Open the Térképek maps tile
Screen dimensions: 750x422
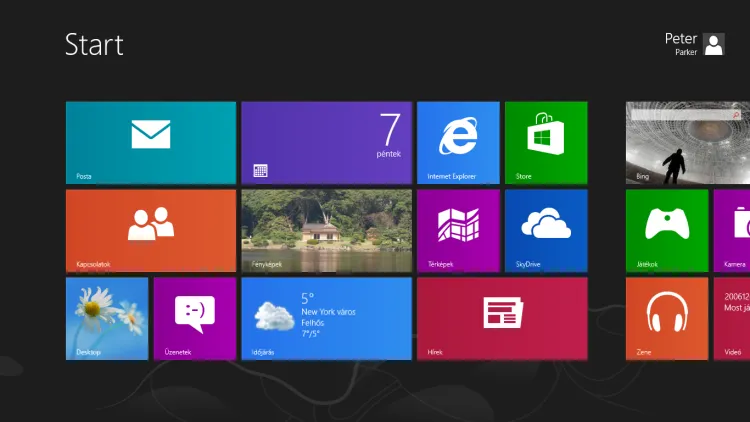click(x=458, y=230)
